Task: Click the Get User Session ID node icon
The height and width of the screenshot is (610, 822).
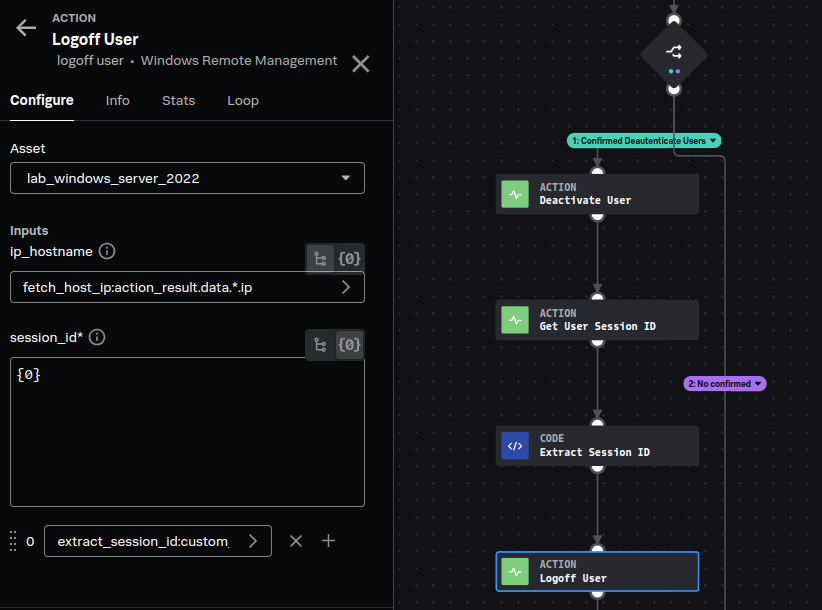Action: click(515, 320)
